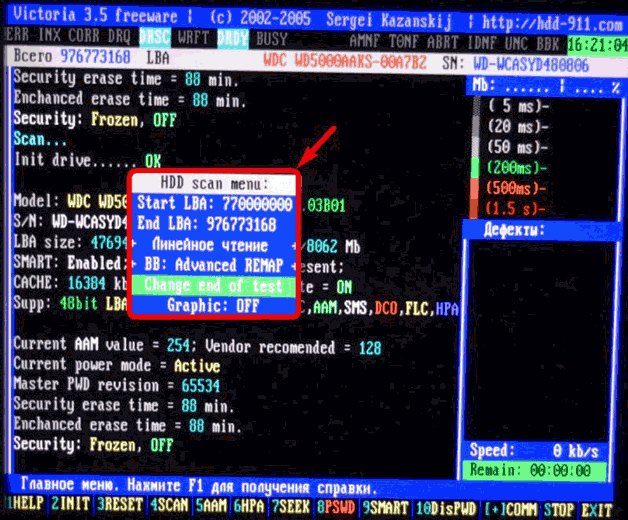The height and width of the screenshot is (520, 628).
Task: Click the ABRT error flag
Action: pyautogui.click(x=442, y=42)
